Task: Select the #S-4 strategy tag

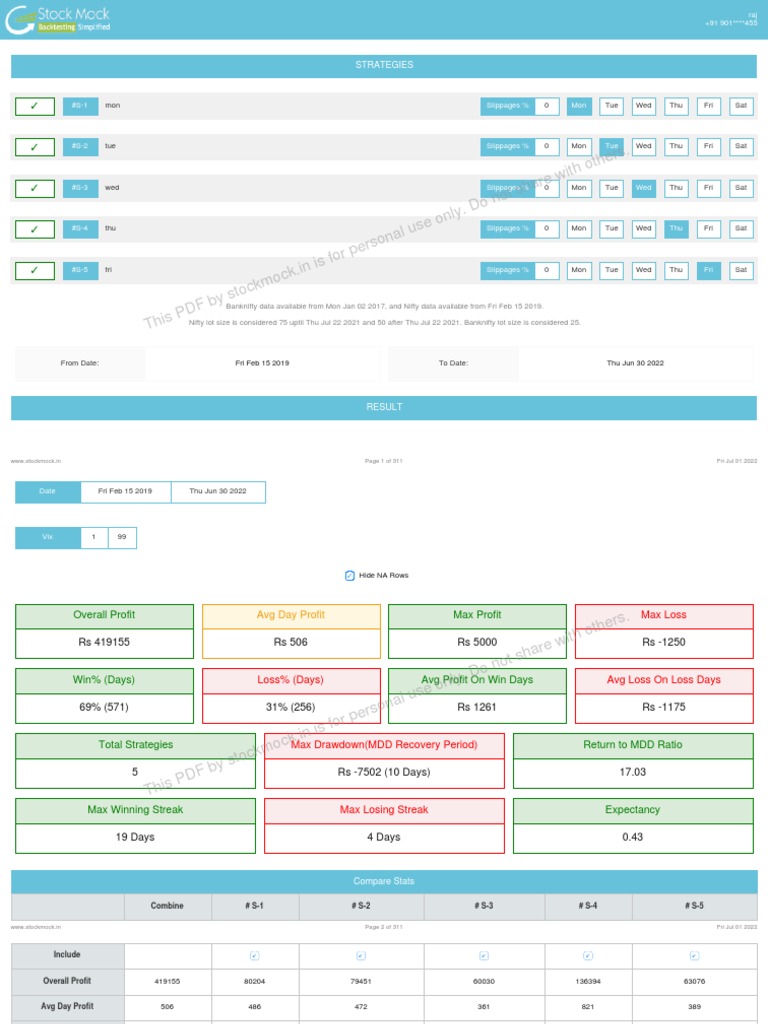Action: [80, 229]
